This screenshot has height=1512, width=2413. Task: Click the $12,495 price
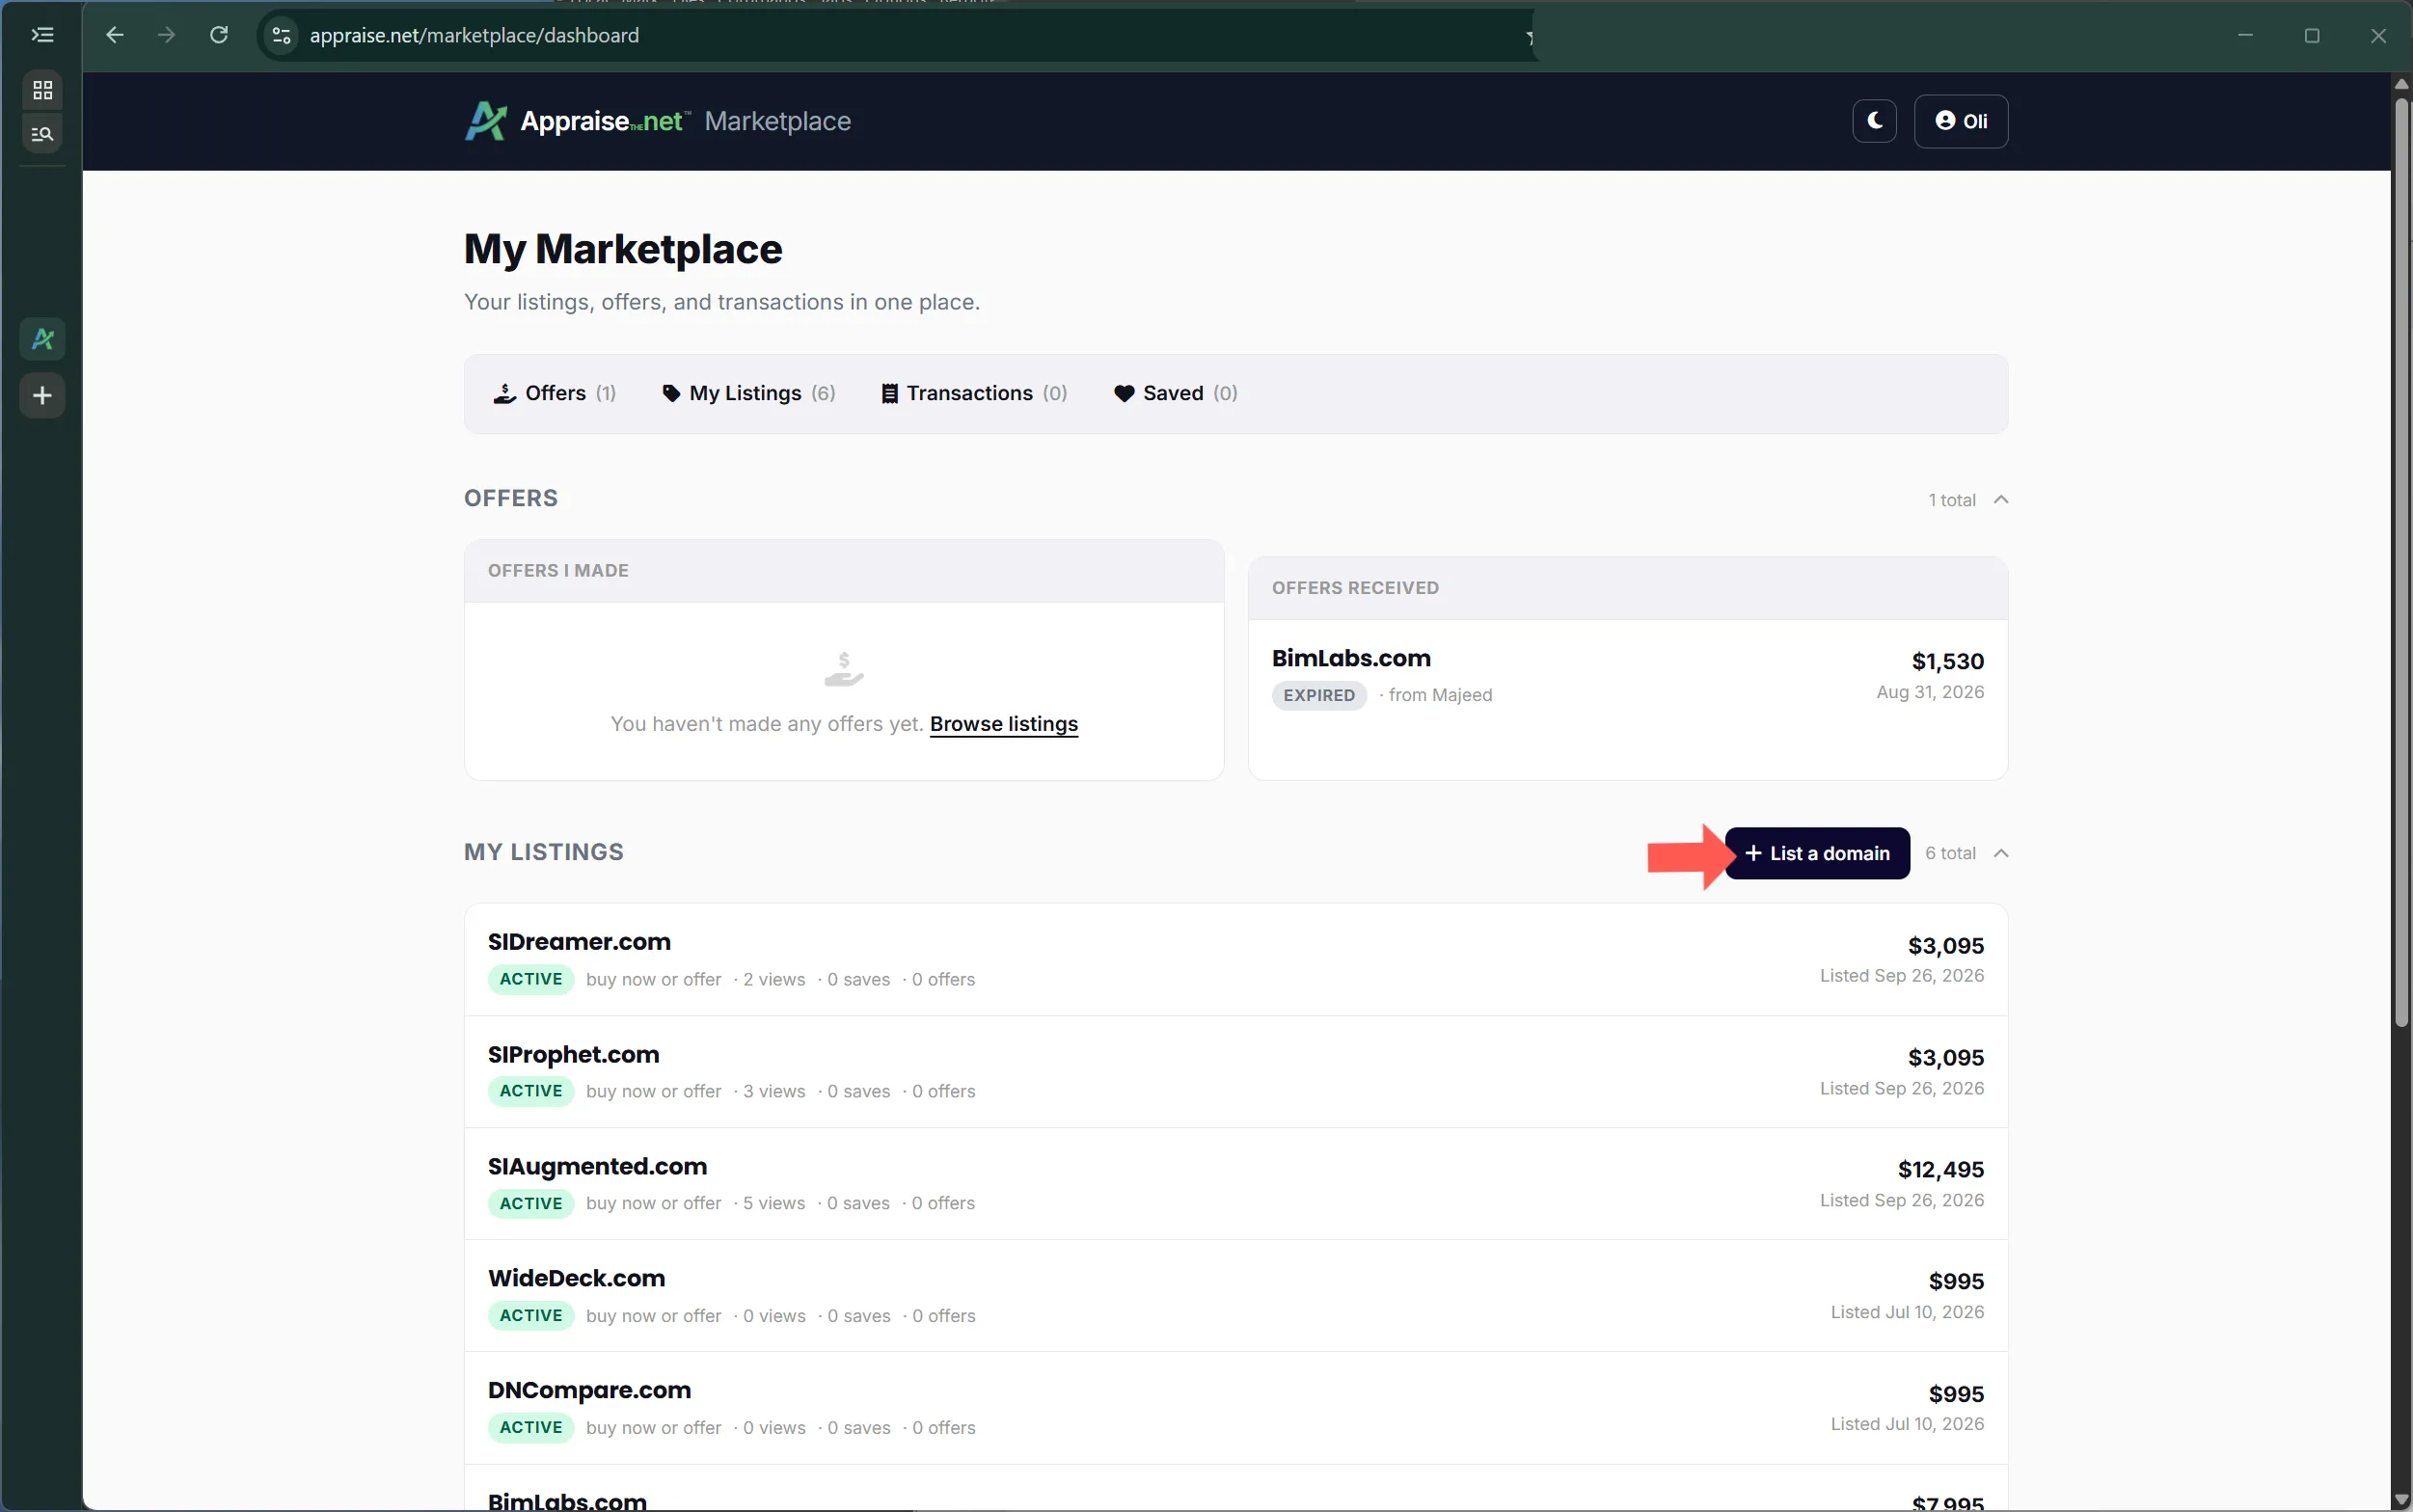1940,1169
